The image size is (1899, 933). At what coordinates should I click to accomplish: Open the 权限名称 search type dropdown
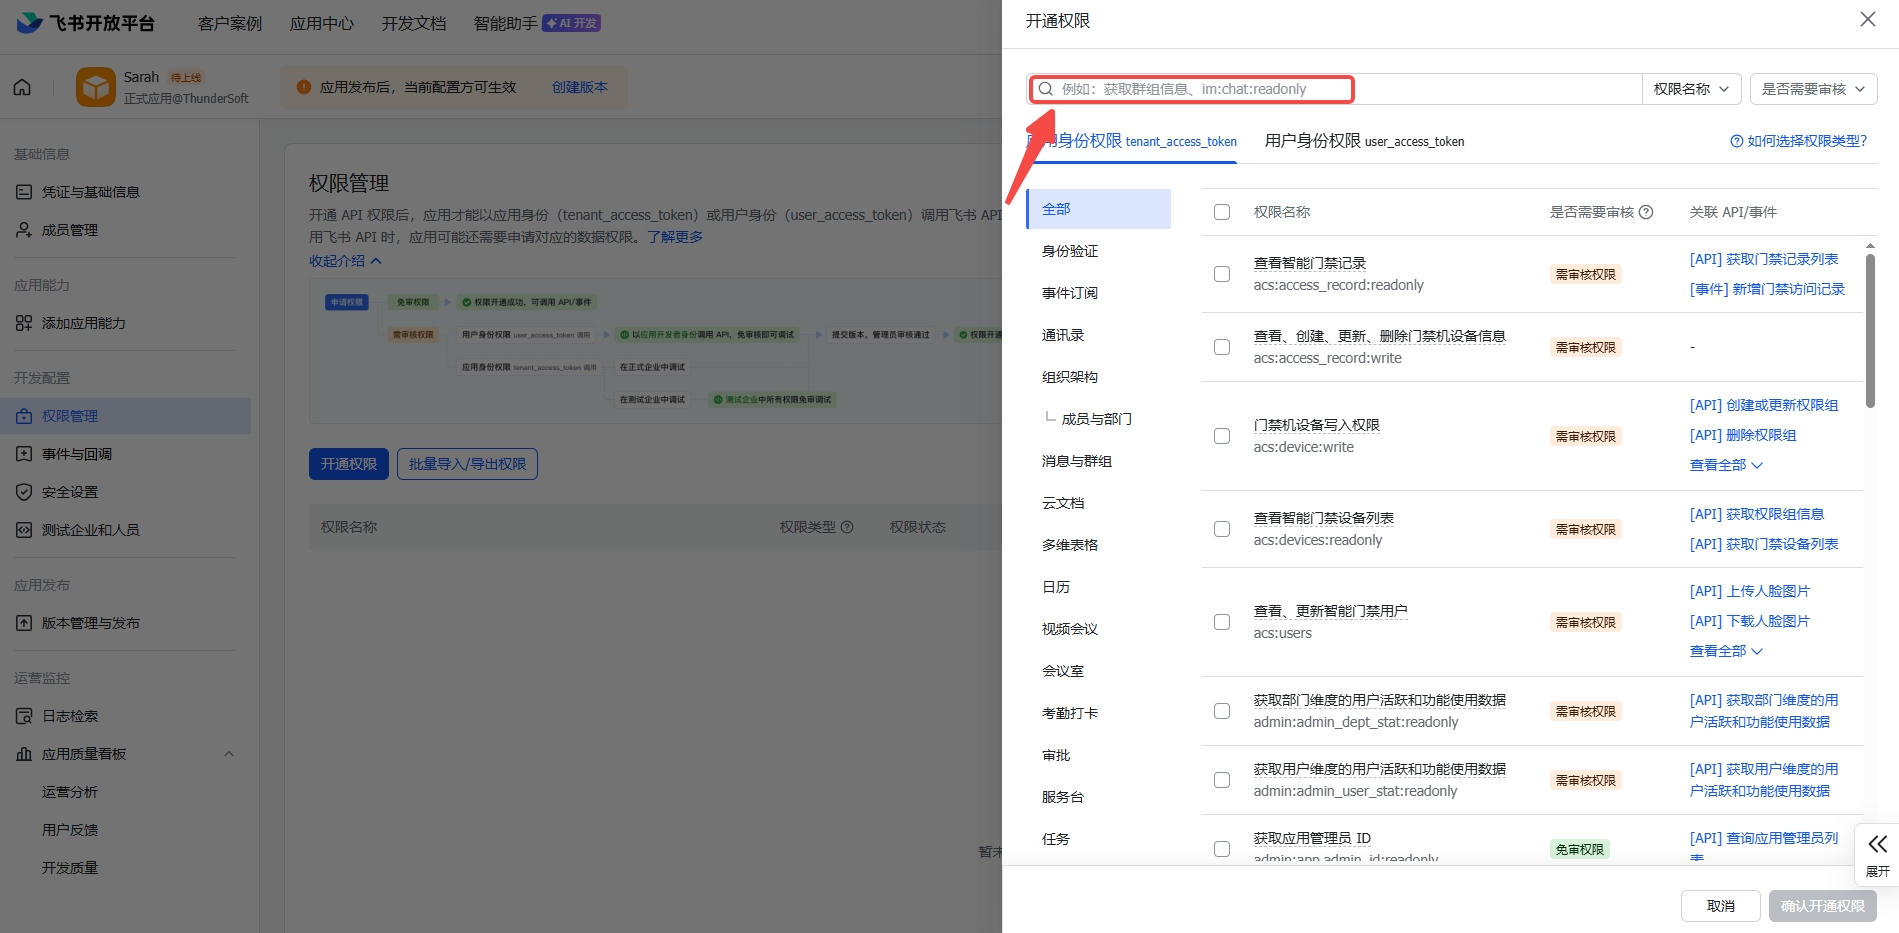[1691, 89]
